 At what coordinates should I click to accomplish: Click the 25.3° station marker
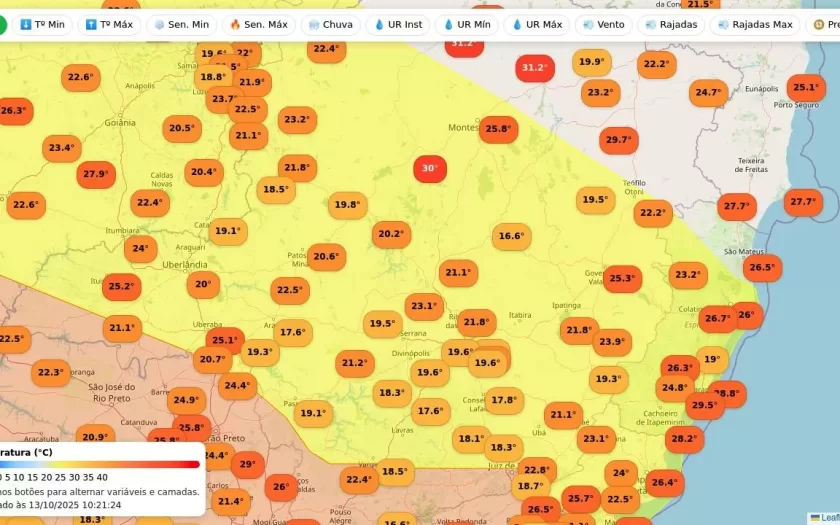621,278
